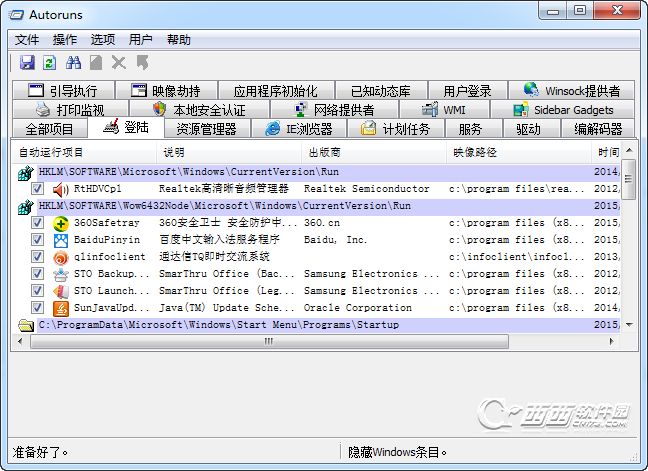Click the Refresh toolbar icon
The height and width of the screenshot is (471, 648).
pyautogui.click(x=50, y=63)
